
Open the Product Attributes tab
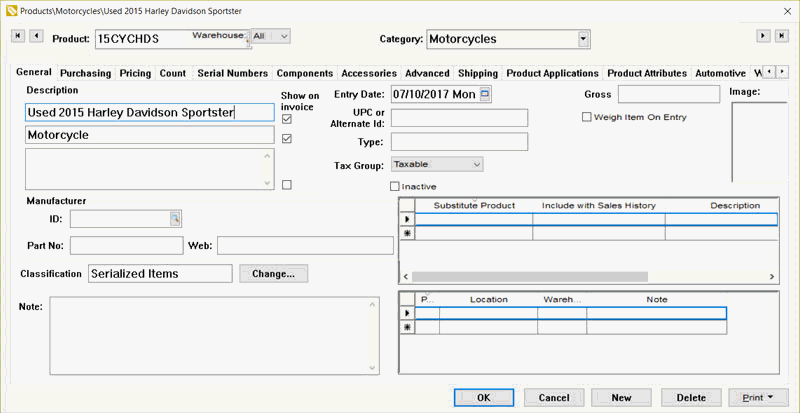647,74
